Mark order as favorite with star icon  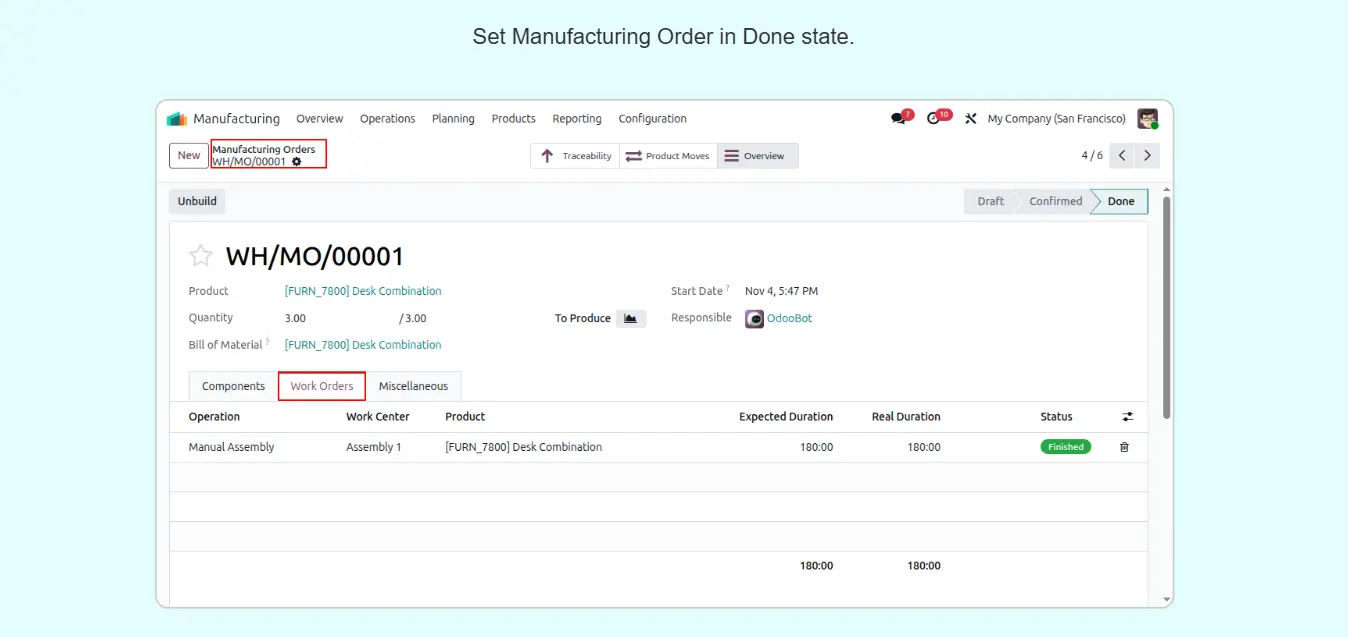[x=201, y=256]
